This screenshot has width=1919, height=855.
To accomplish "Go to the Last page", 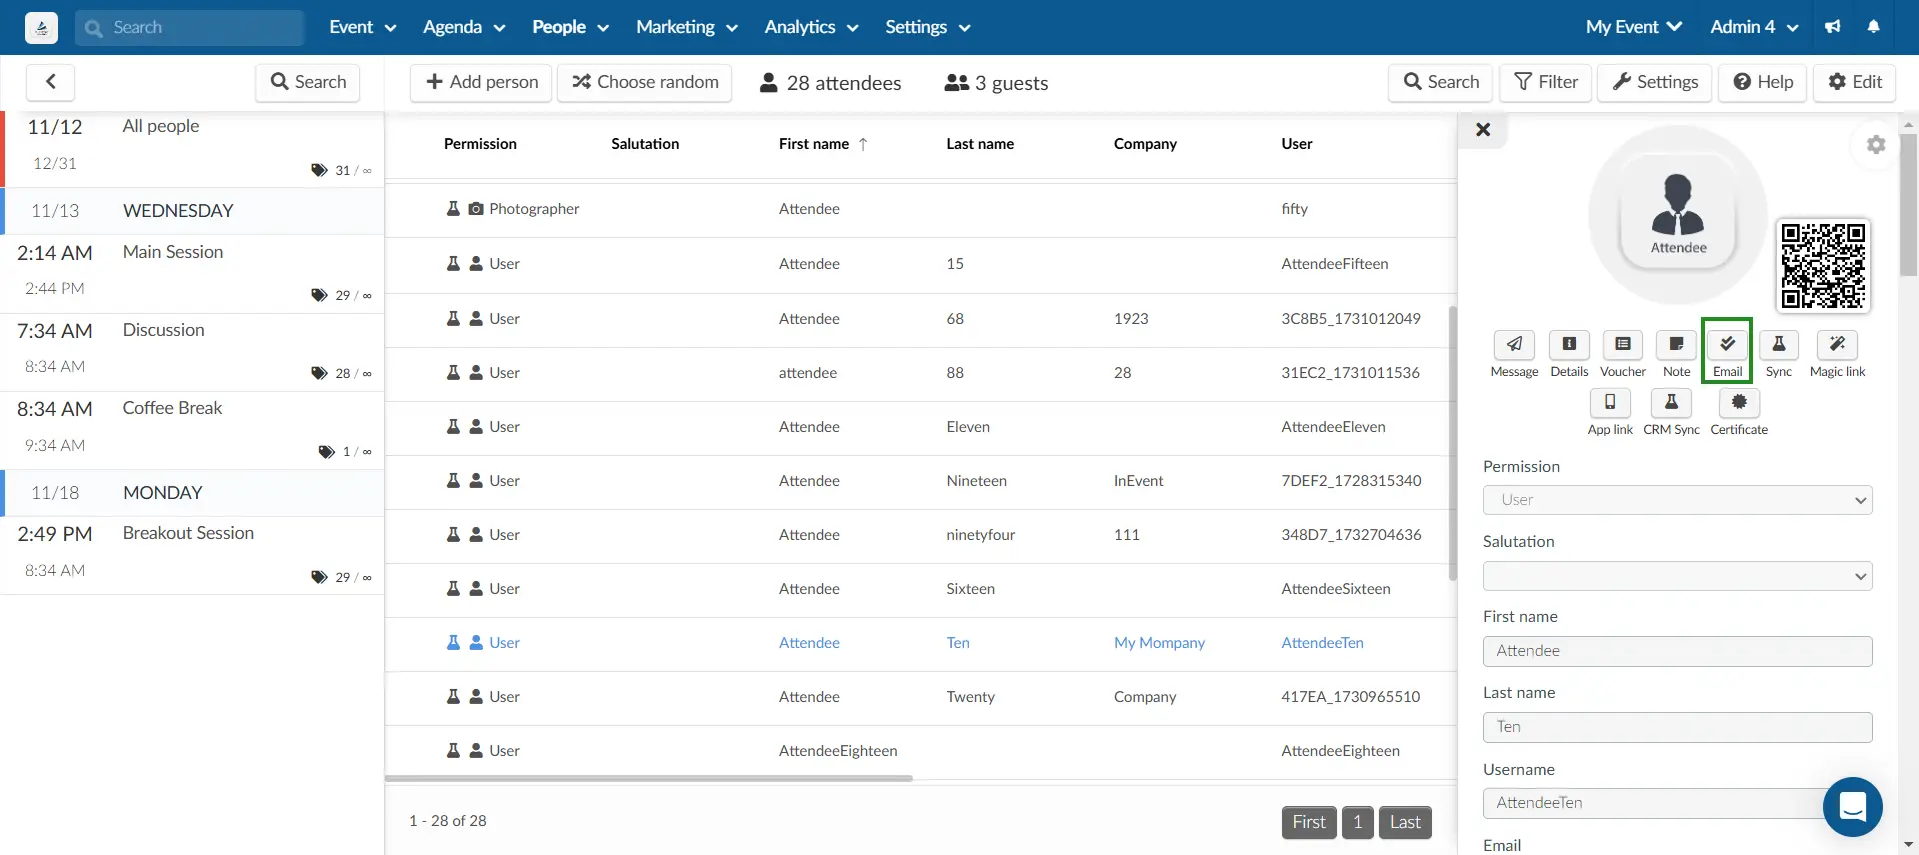I will pos(1405,822).
